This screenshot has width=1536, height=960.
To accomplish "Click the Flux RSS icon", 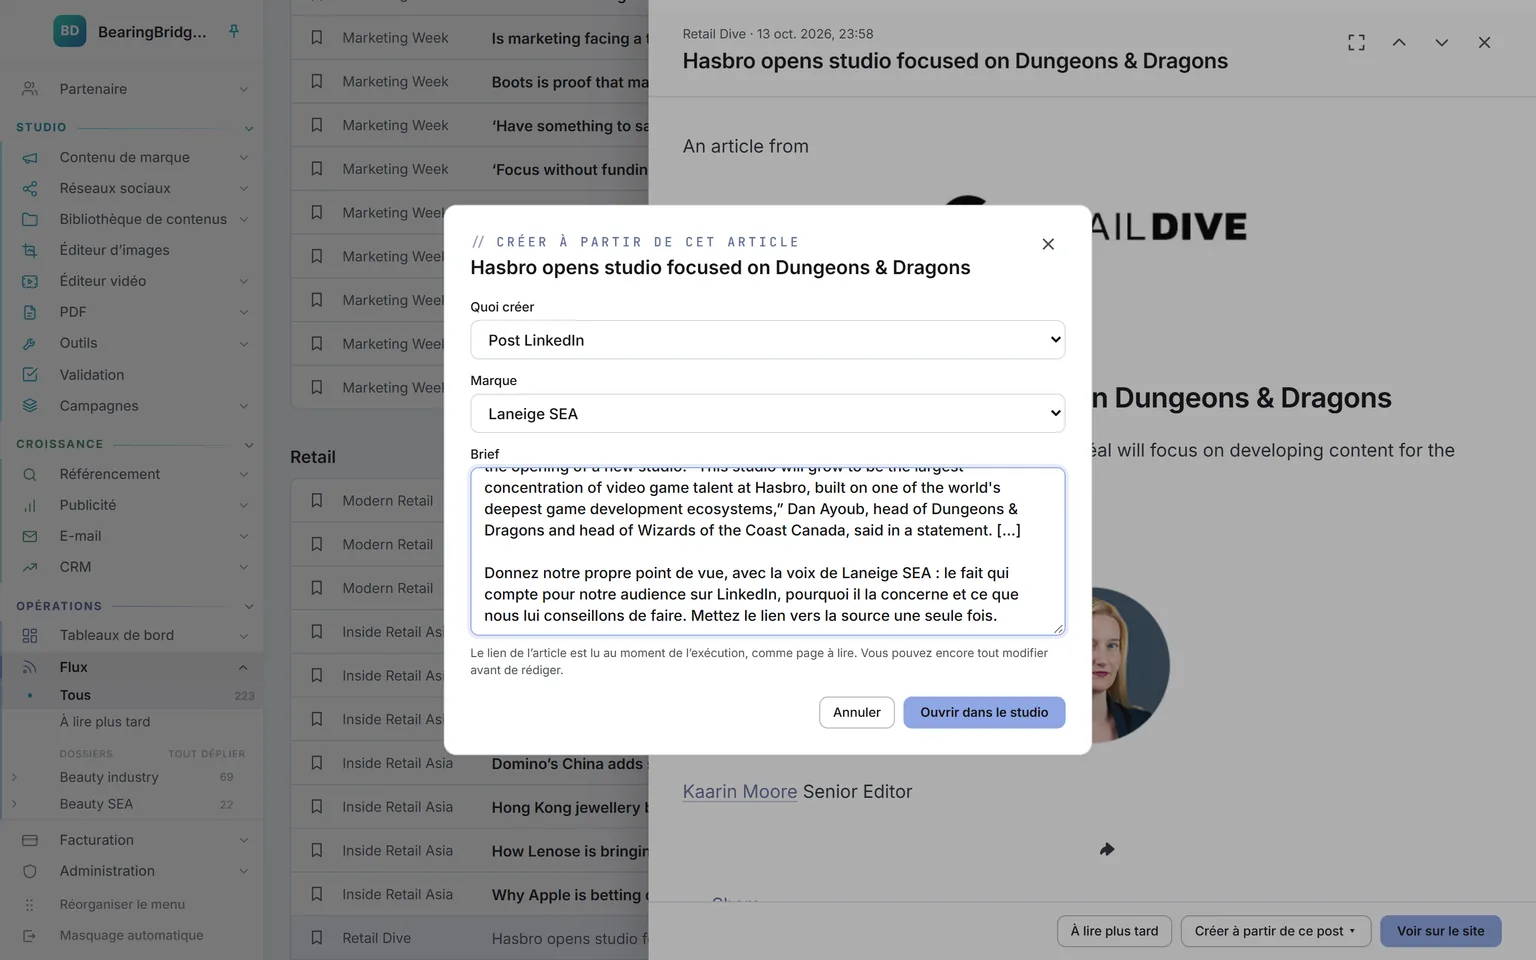I will [x=30, y=667].
